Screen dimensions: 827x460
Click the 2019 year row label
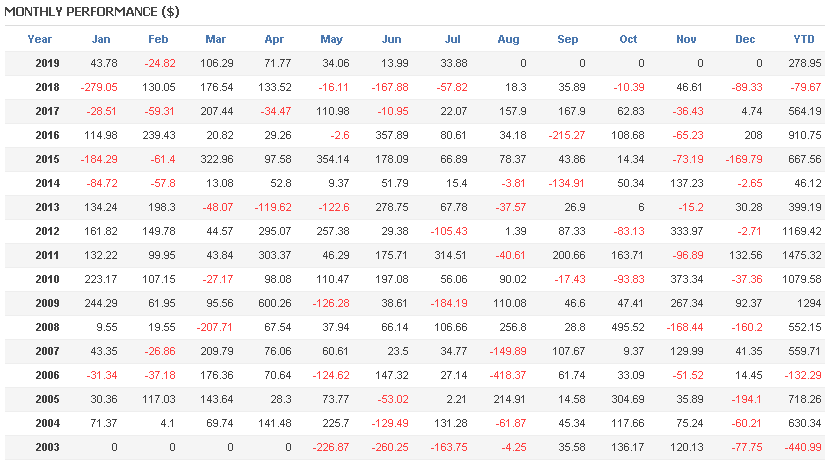(x=47, y=63)
